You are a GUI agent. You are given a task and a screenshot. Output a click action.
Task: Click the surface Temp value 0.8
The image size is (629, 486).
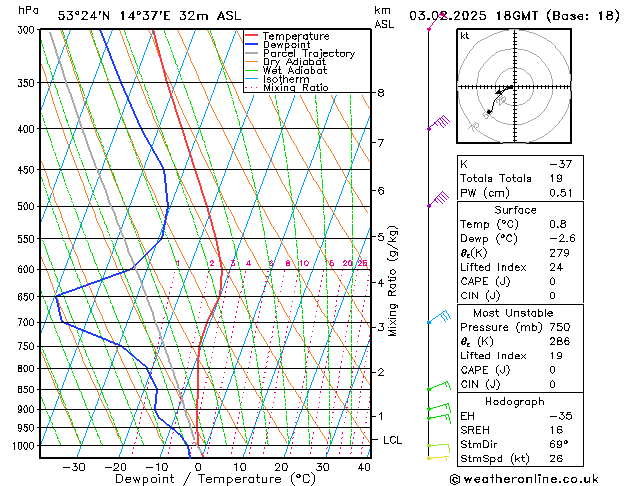click(558, 224)
